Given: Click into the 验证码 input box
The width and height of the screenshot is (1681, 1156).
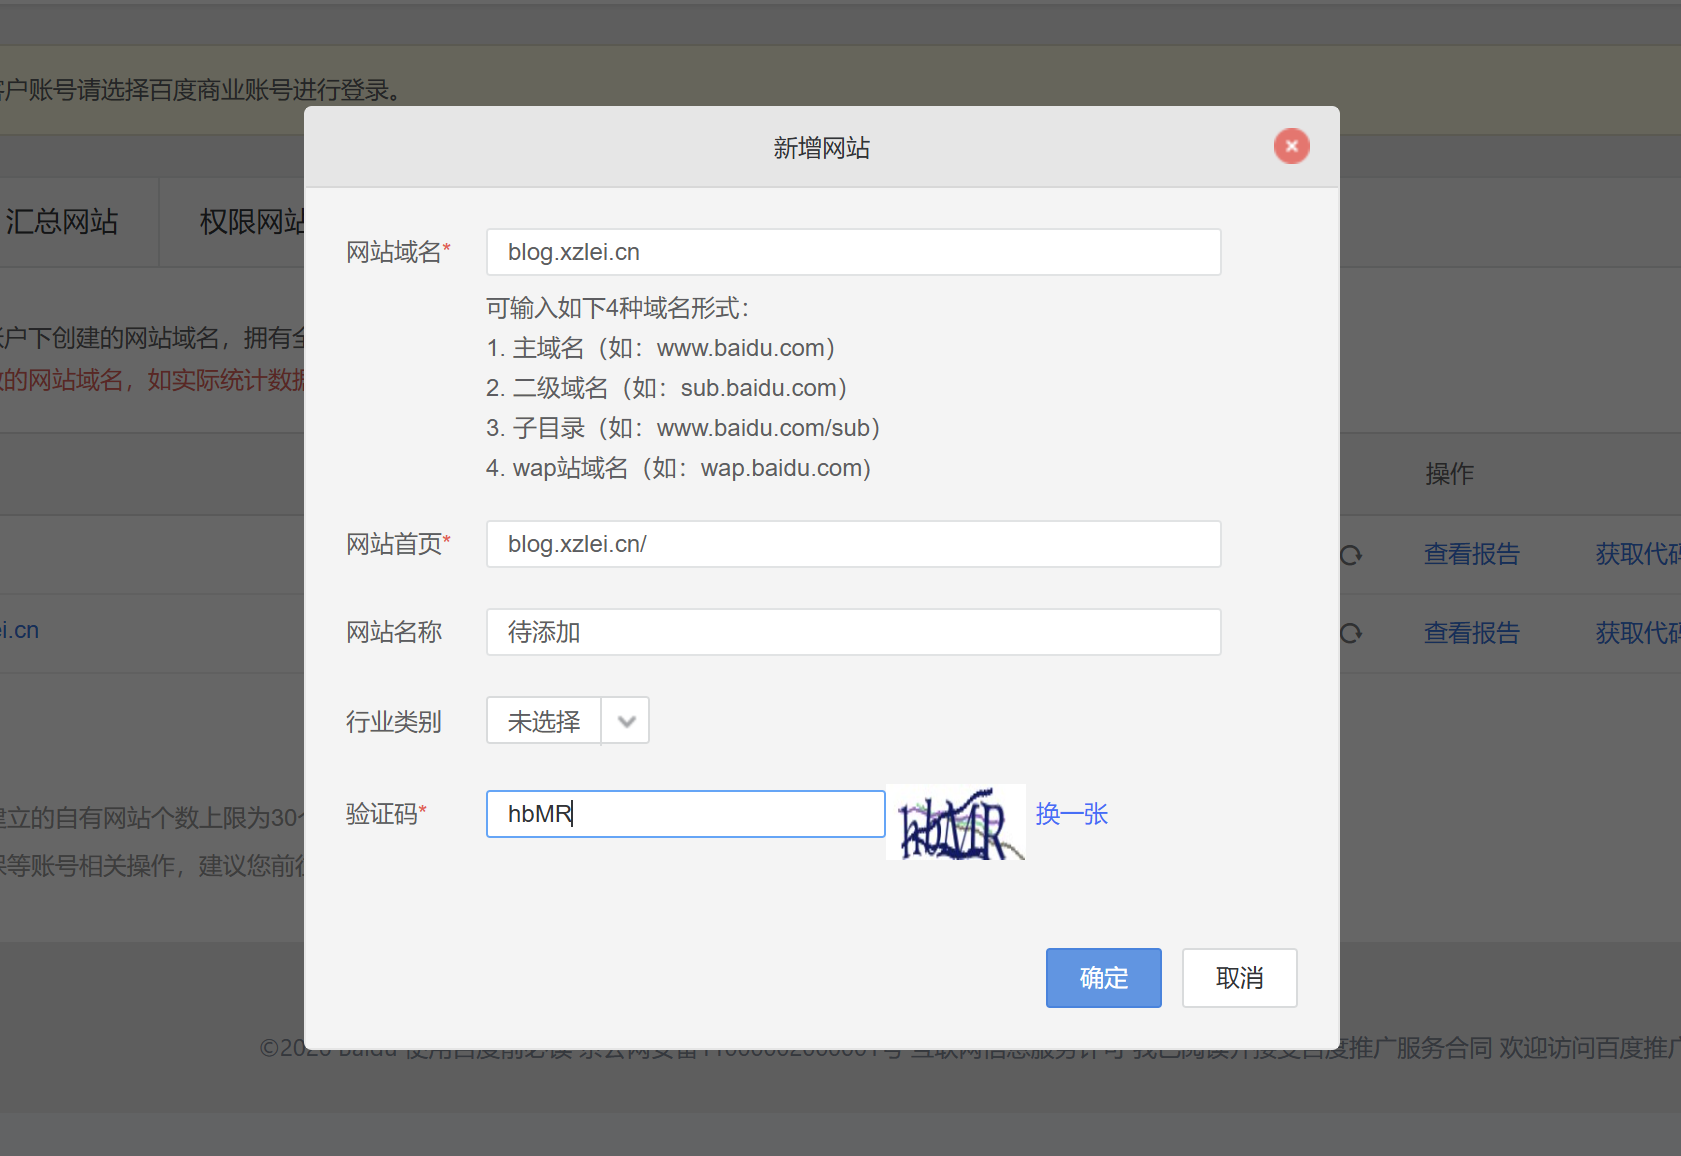Looking at the screenshot, I should [x=685, y=814].
